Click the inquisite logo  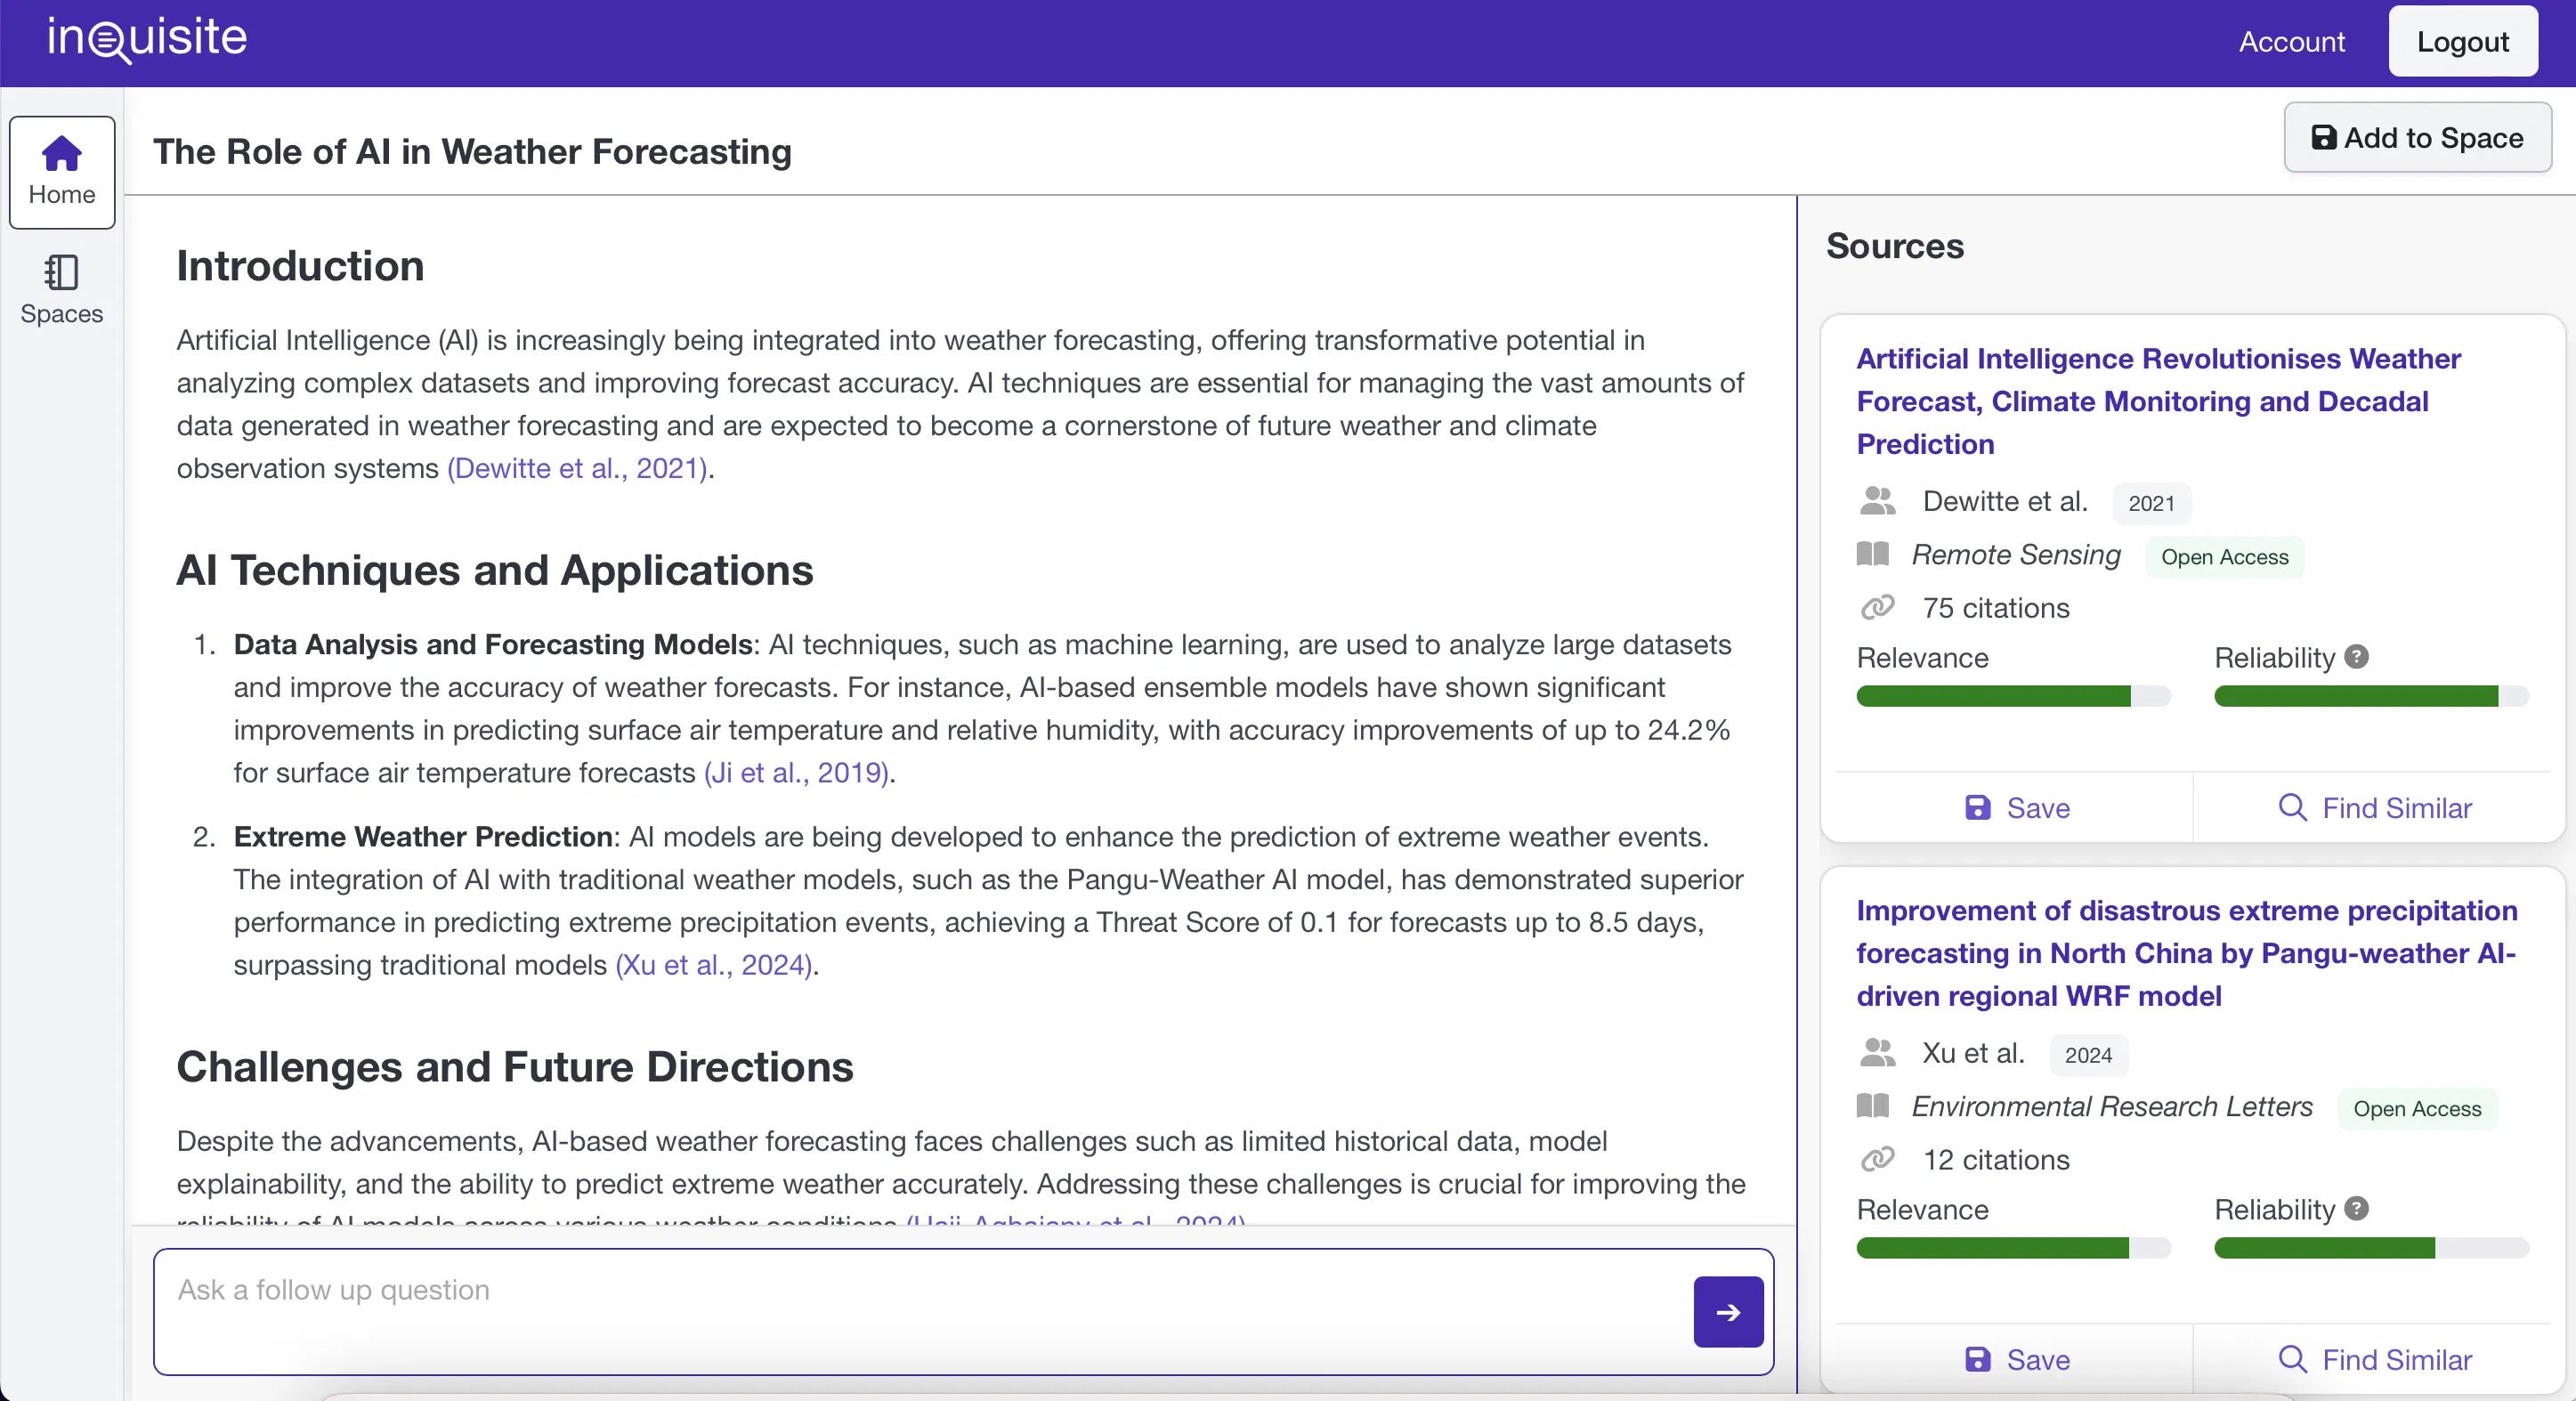[x=147, y=38]
